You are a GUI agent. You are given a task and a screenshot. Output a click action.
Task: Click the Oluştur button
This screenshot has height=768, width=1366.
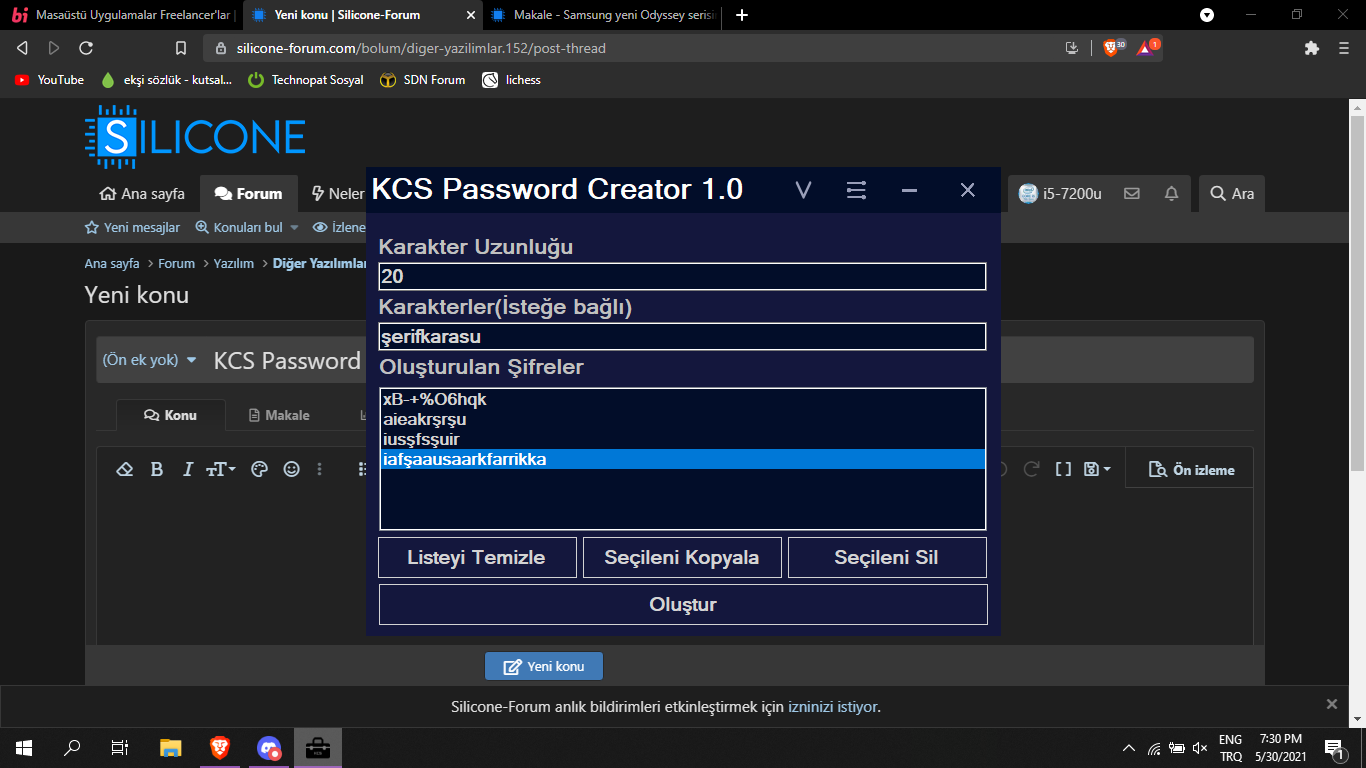tap(683, 604)
